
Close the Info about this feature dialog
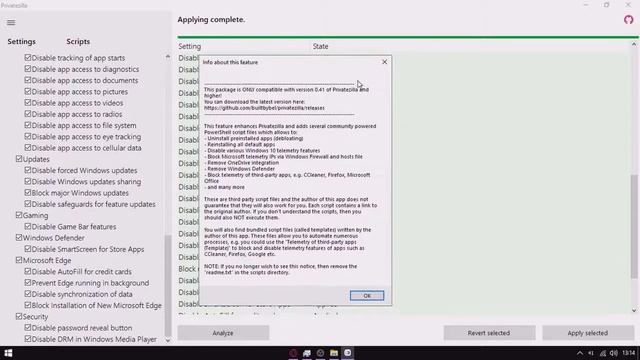[384, 62]
